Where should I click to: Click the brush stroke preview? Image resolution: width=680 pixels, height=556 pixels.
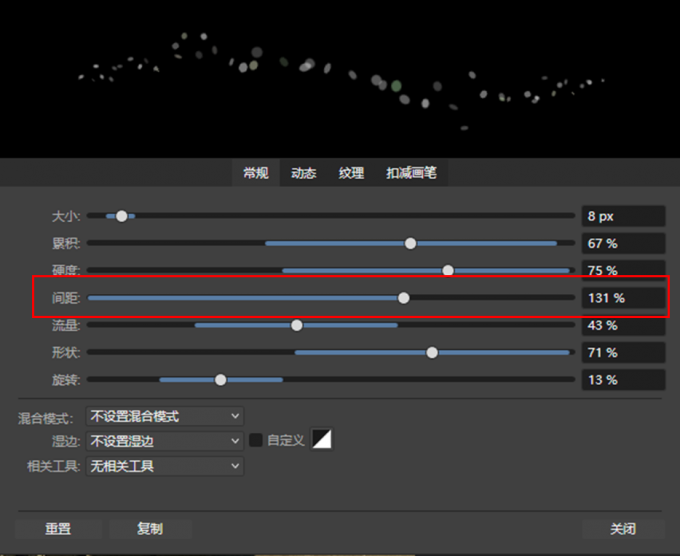[x=340, y=78]
